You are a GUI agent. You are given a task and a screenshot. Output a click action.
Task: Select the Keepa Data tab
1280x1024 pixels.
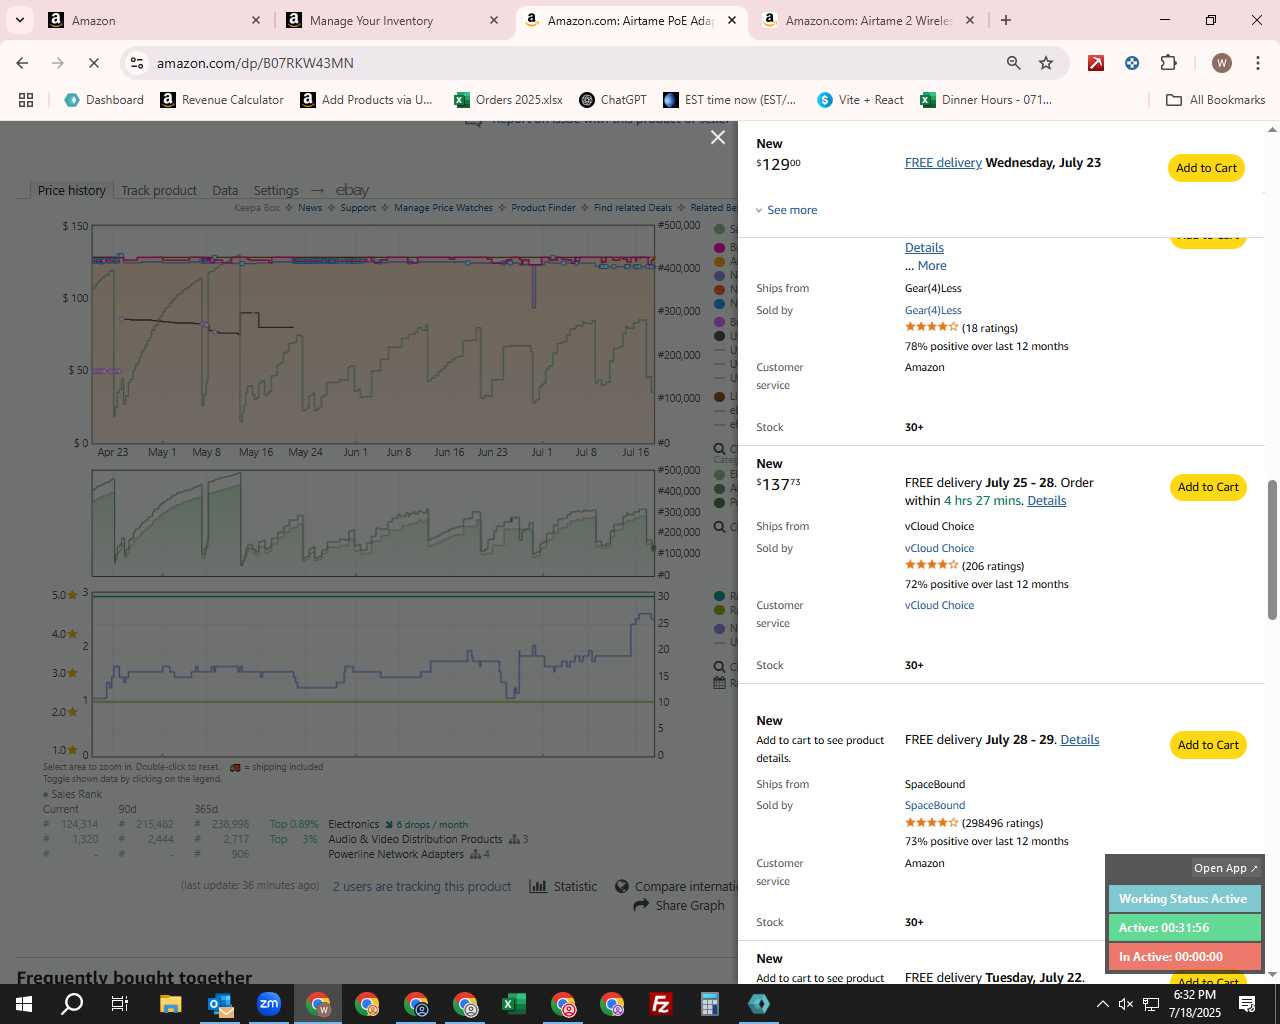click(x=225, y=190)
